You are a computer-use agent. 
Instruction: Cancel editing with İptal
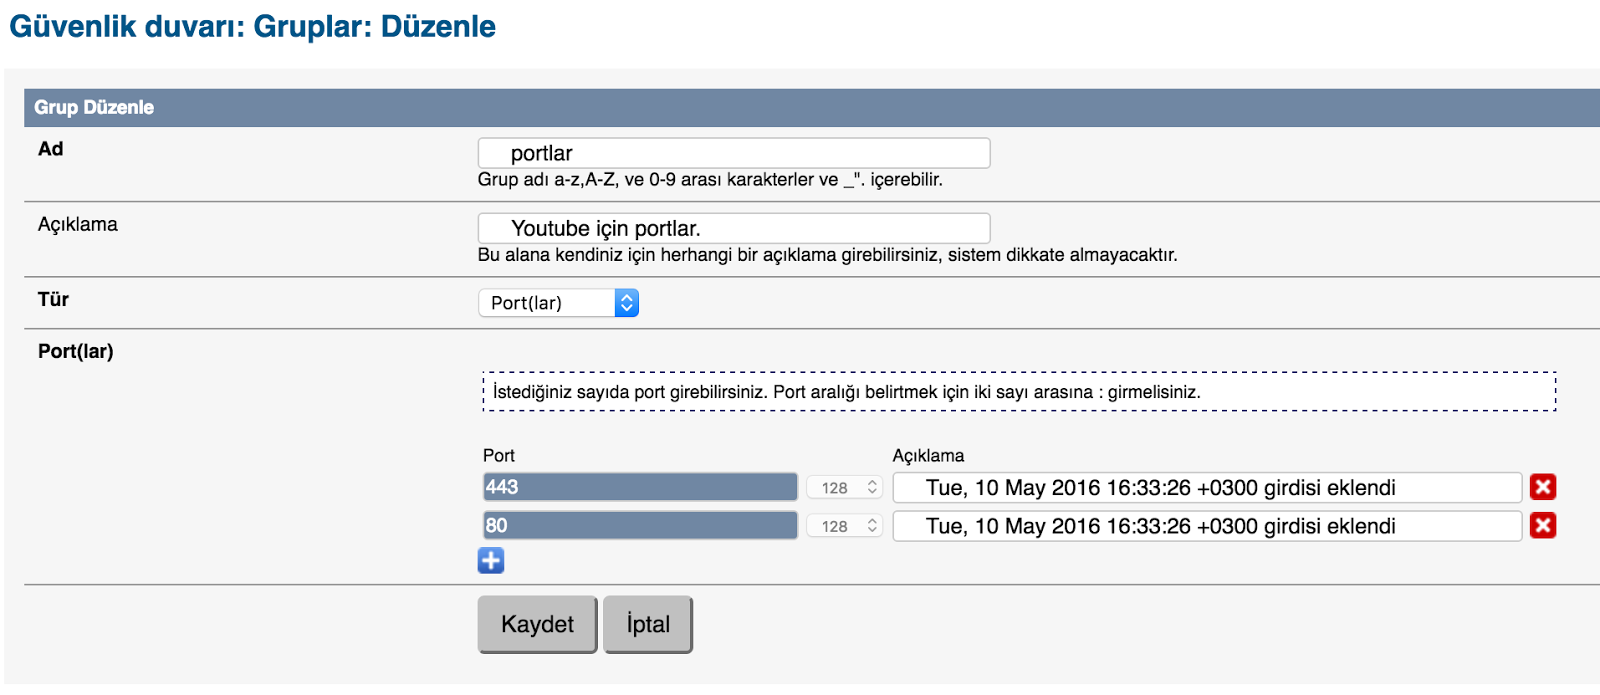tap(648, 624)
